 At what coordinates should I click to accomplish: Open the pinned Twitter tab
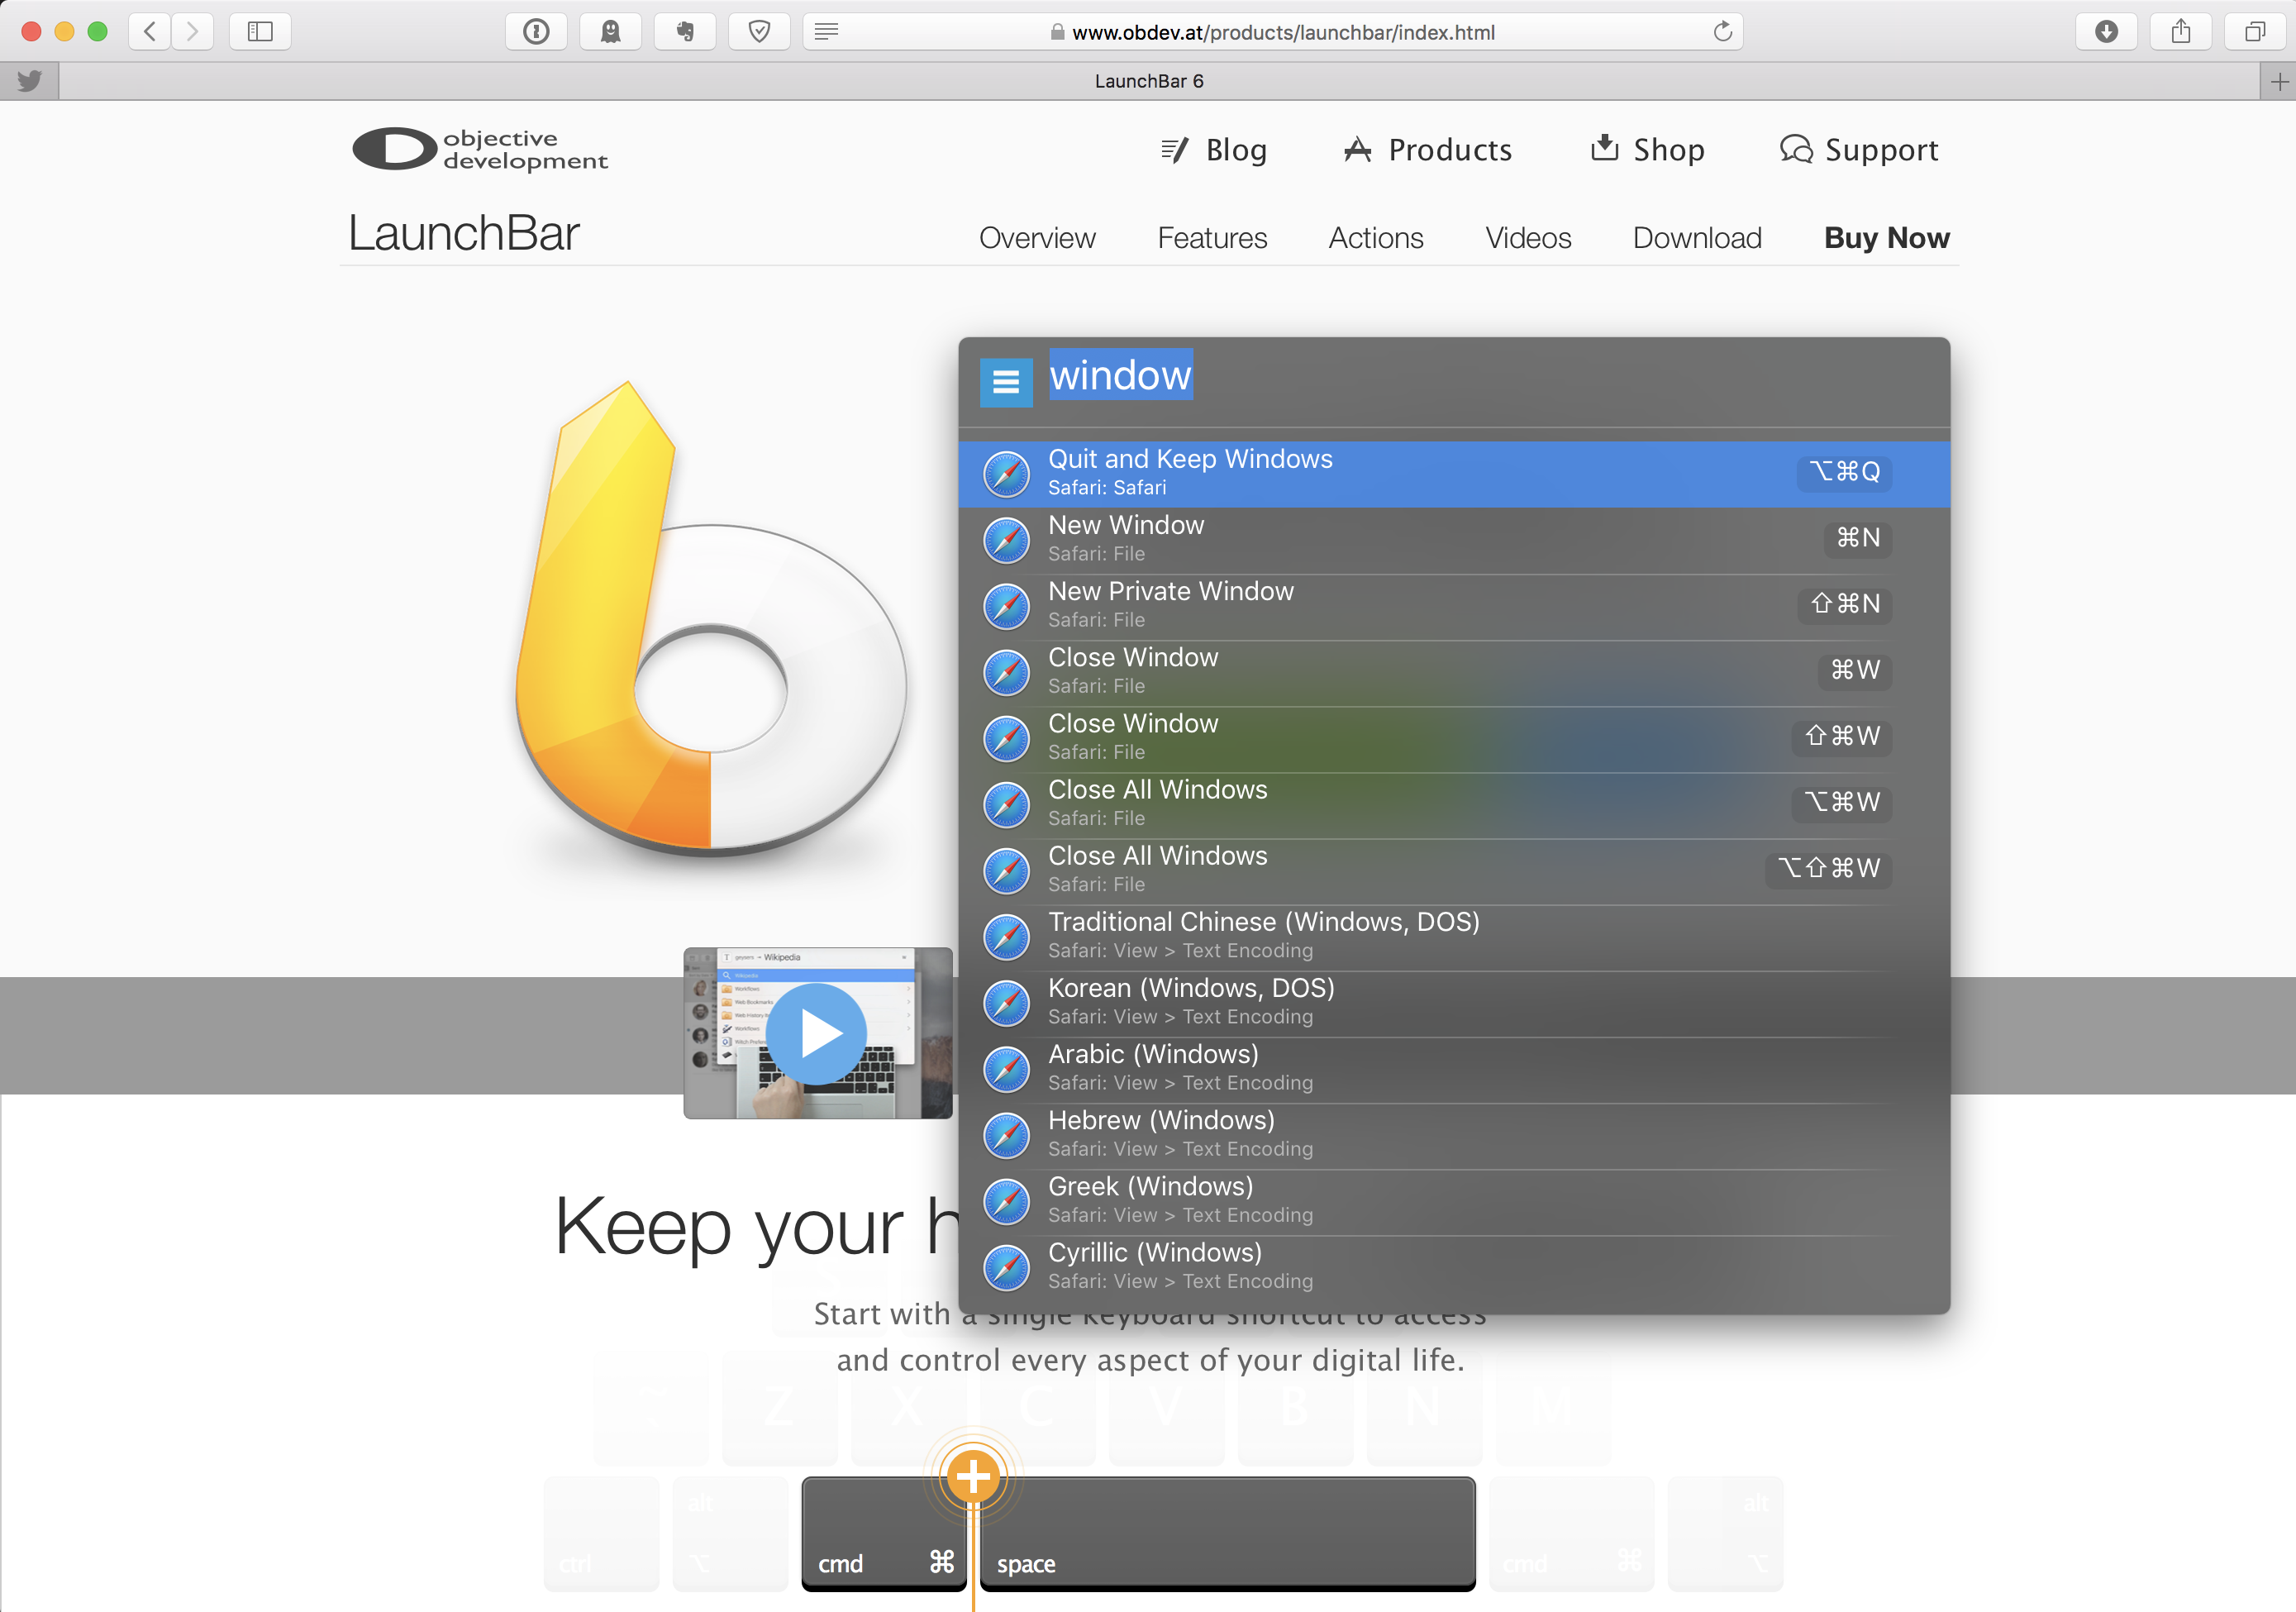tap(30, 81)
